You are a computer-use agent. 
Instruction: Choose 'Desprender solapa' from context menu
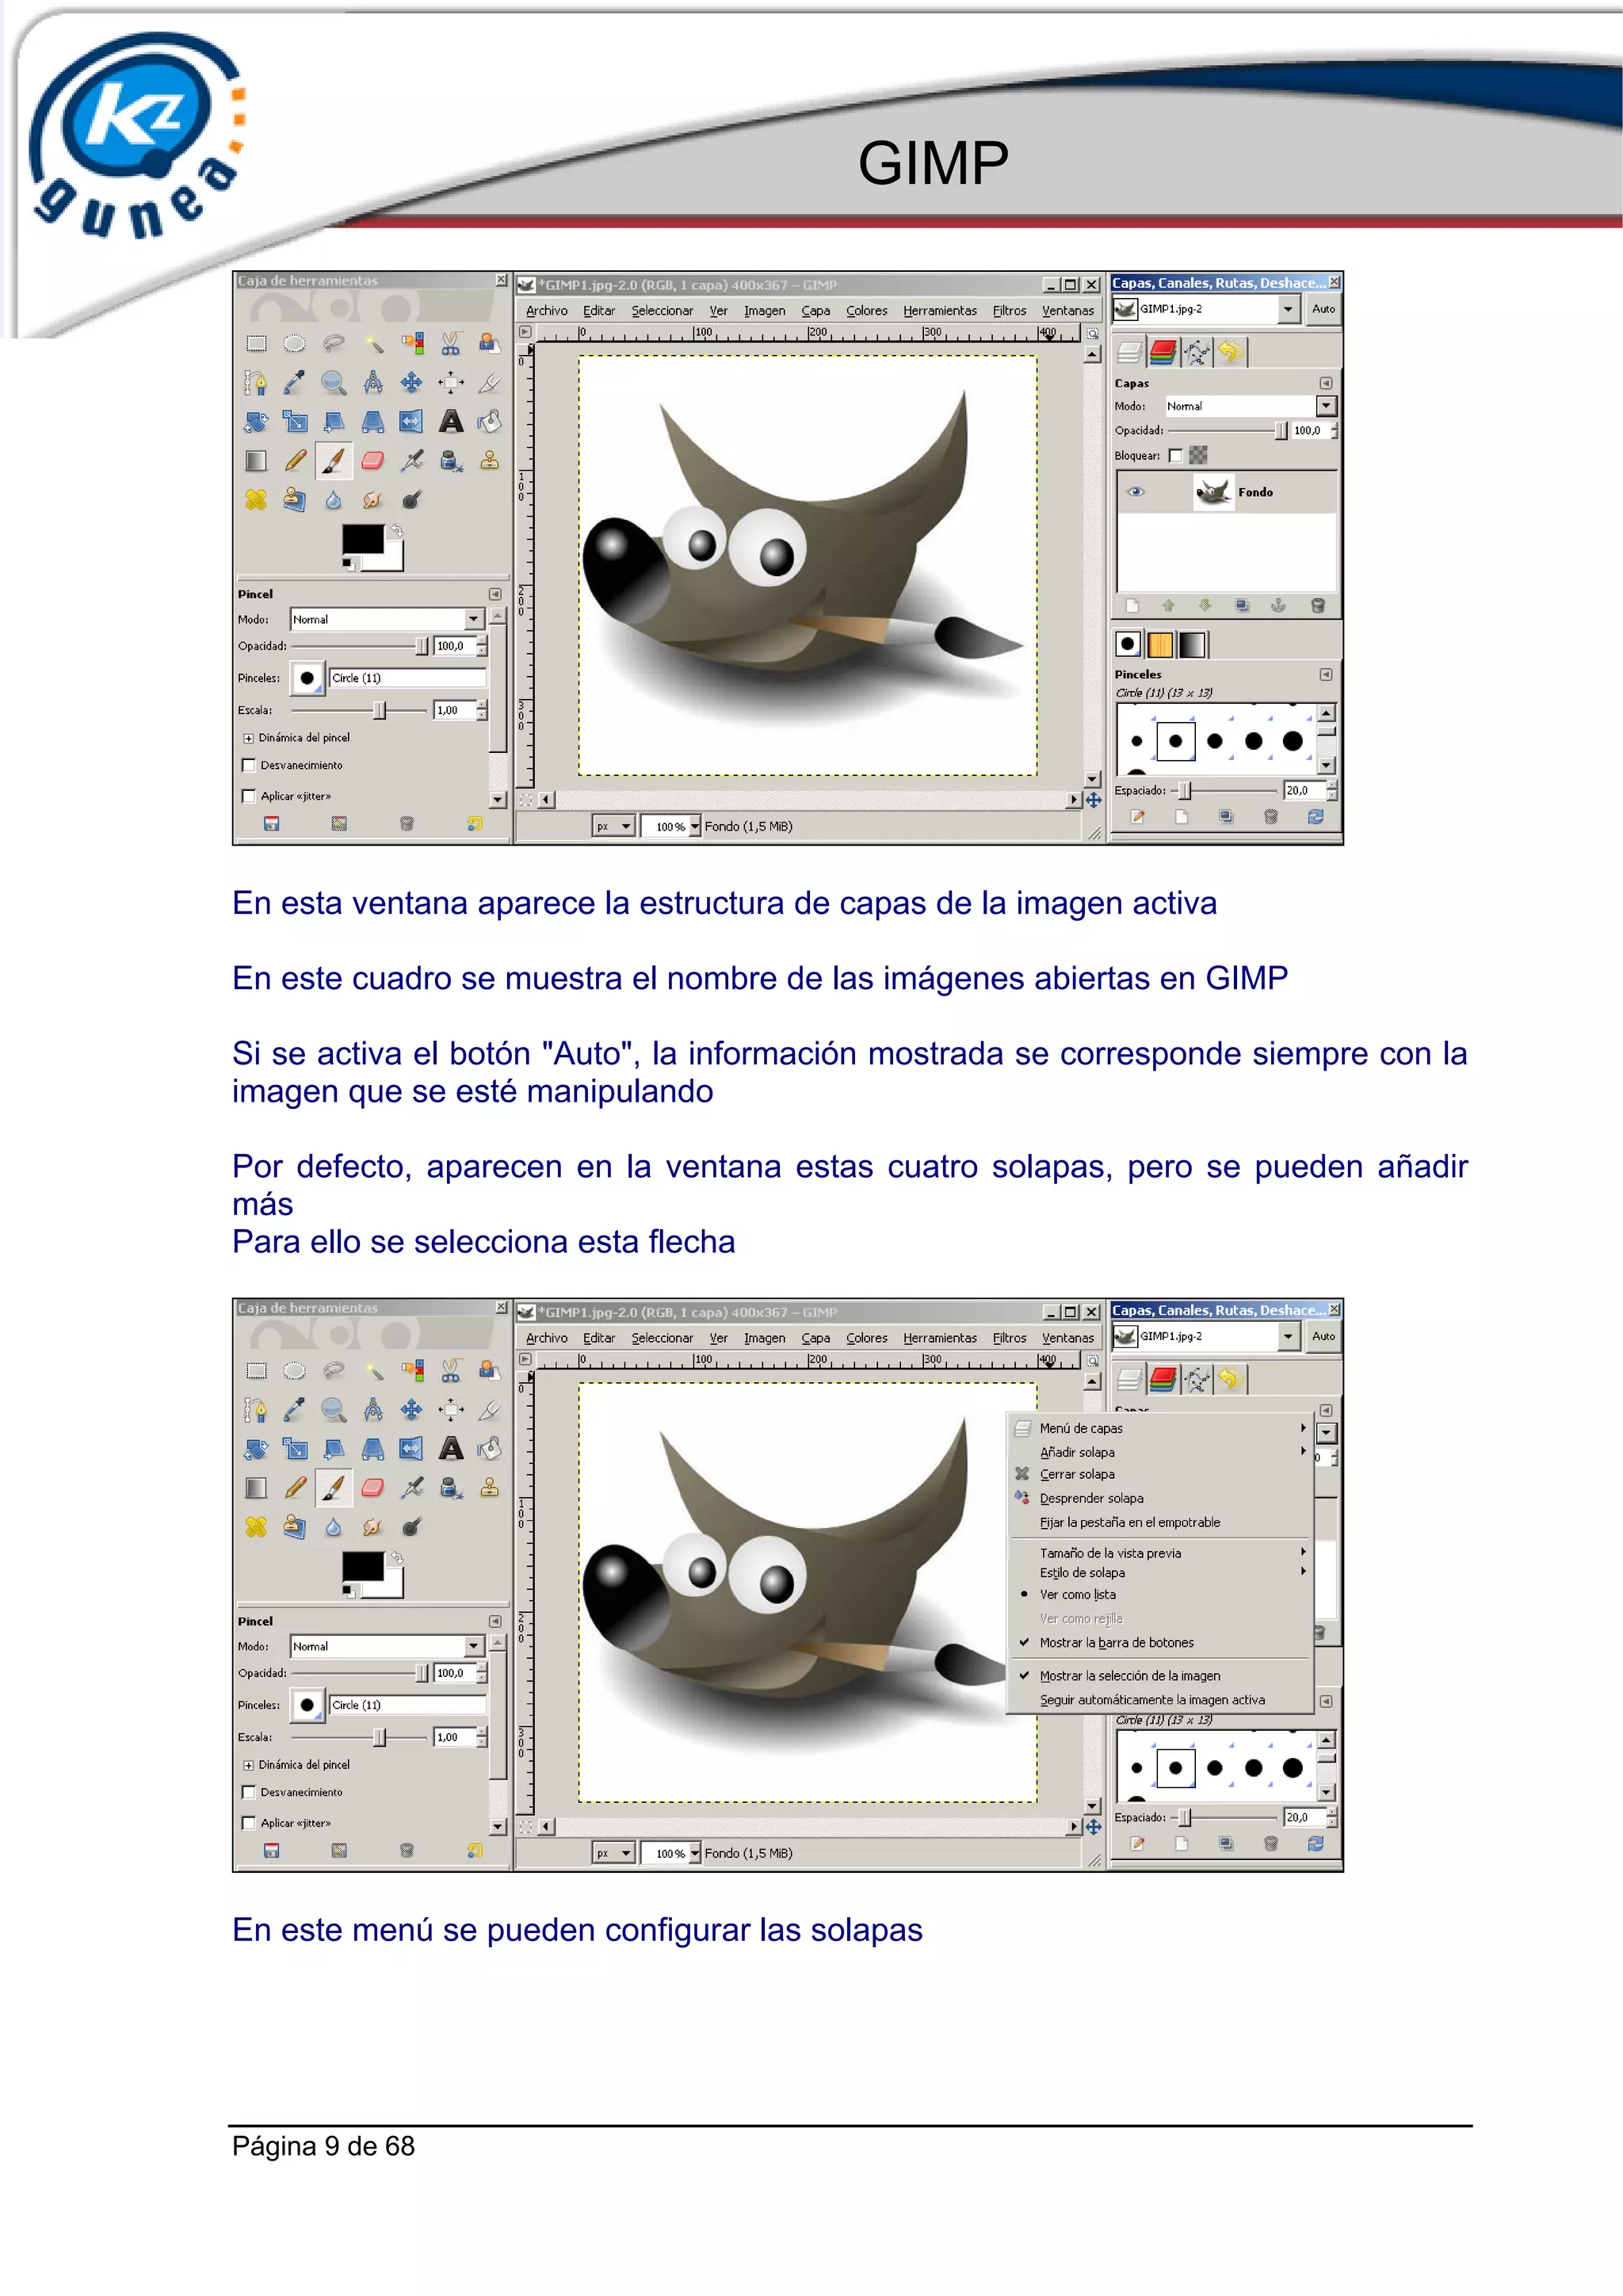pyautogui.click(x=1159, y=1498)
